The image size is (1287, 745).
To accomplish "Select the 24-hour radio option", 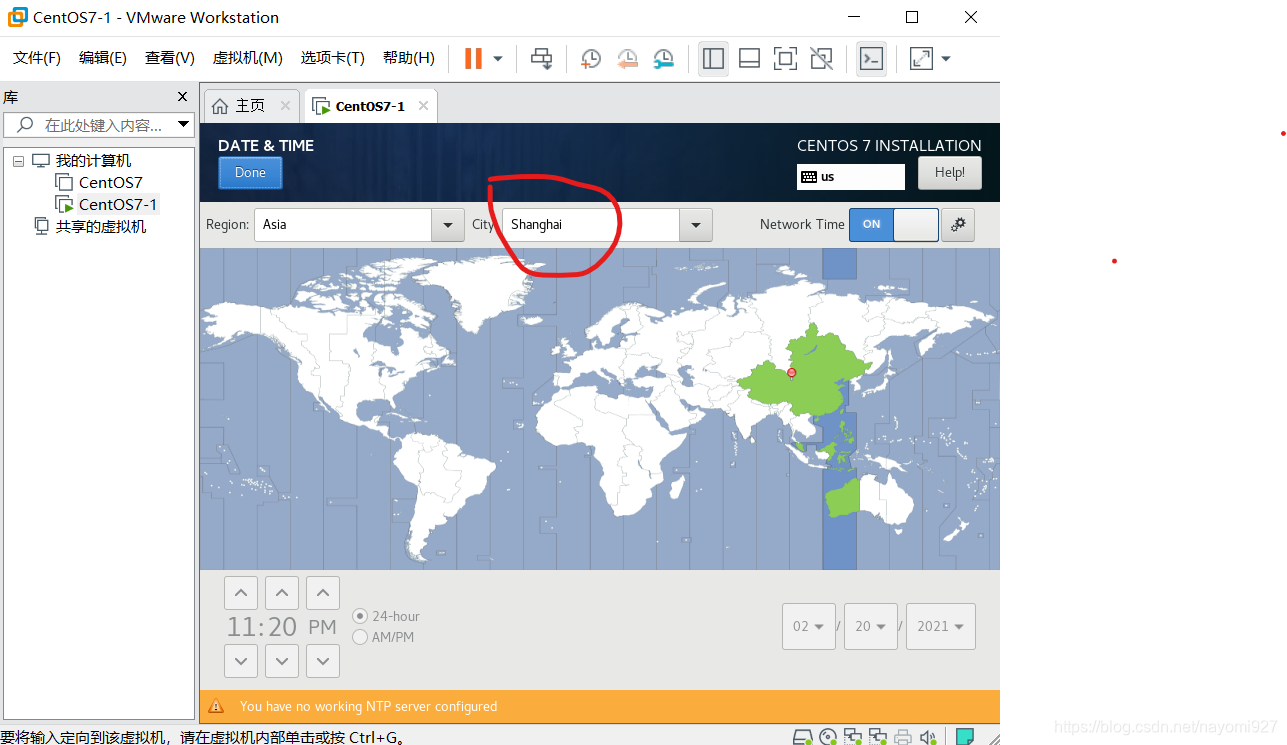I will point(386,616).
